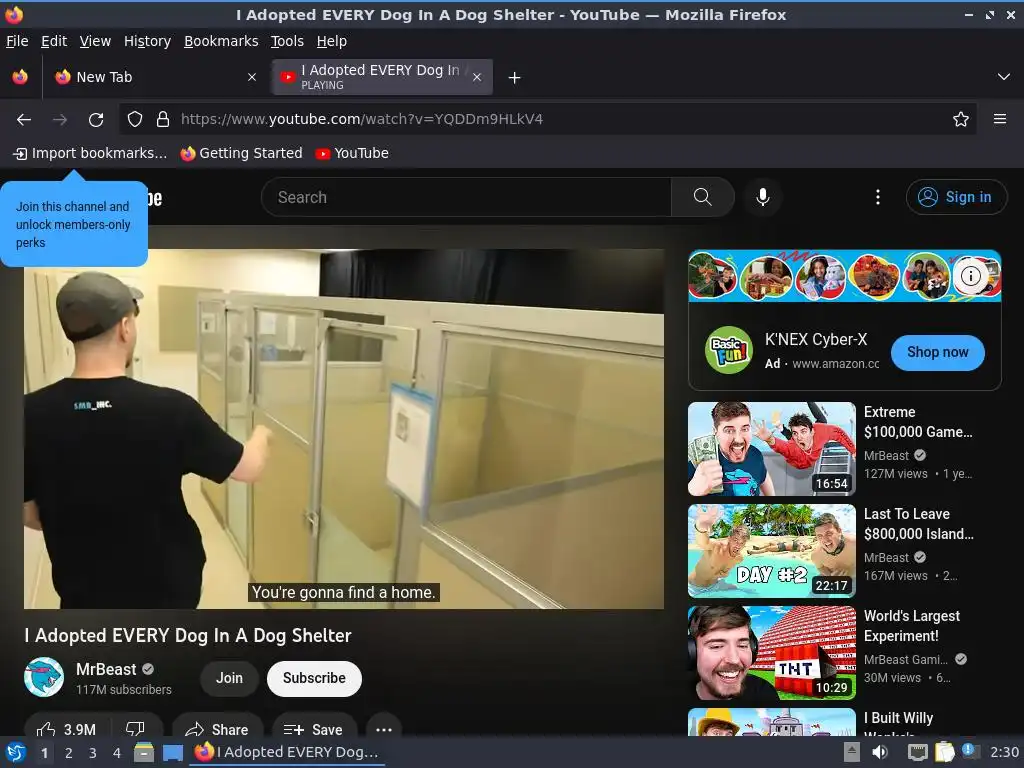Open the volume speaker tray icon
This screenshot has width=1024, height=768.
tap(880, 752)
